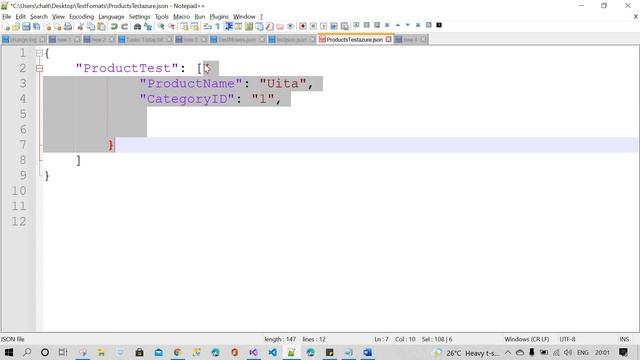Viewport: 640px width, 360px height.
Task: Open Microsoft Word from the taskbar
Action: click(367, 352)
